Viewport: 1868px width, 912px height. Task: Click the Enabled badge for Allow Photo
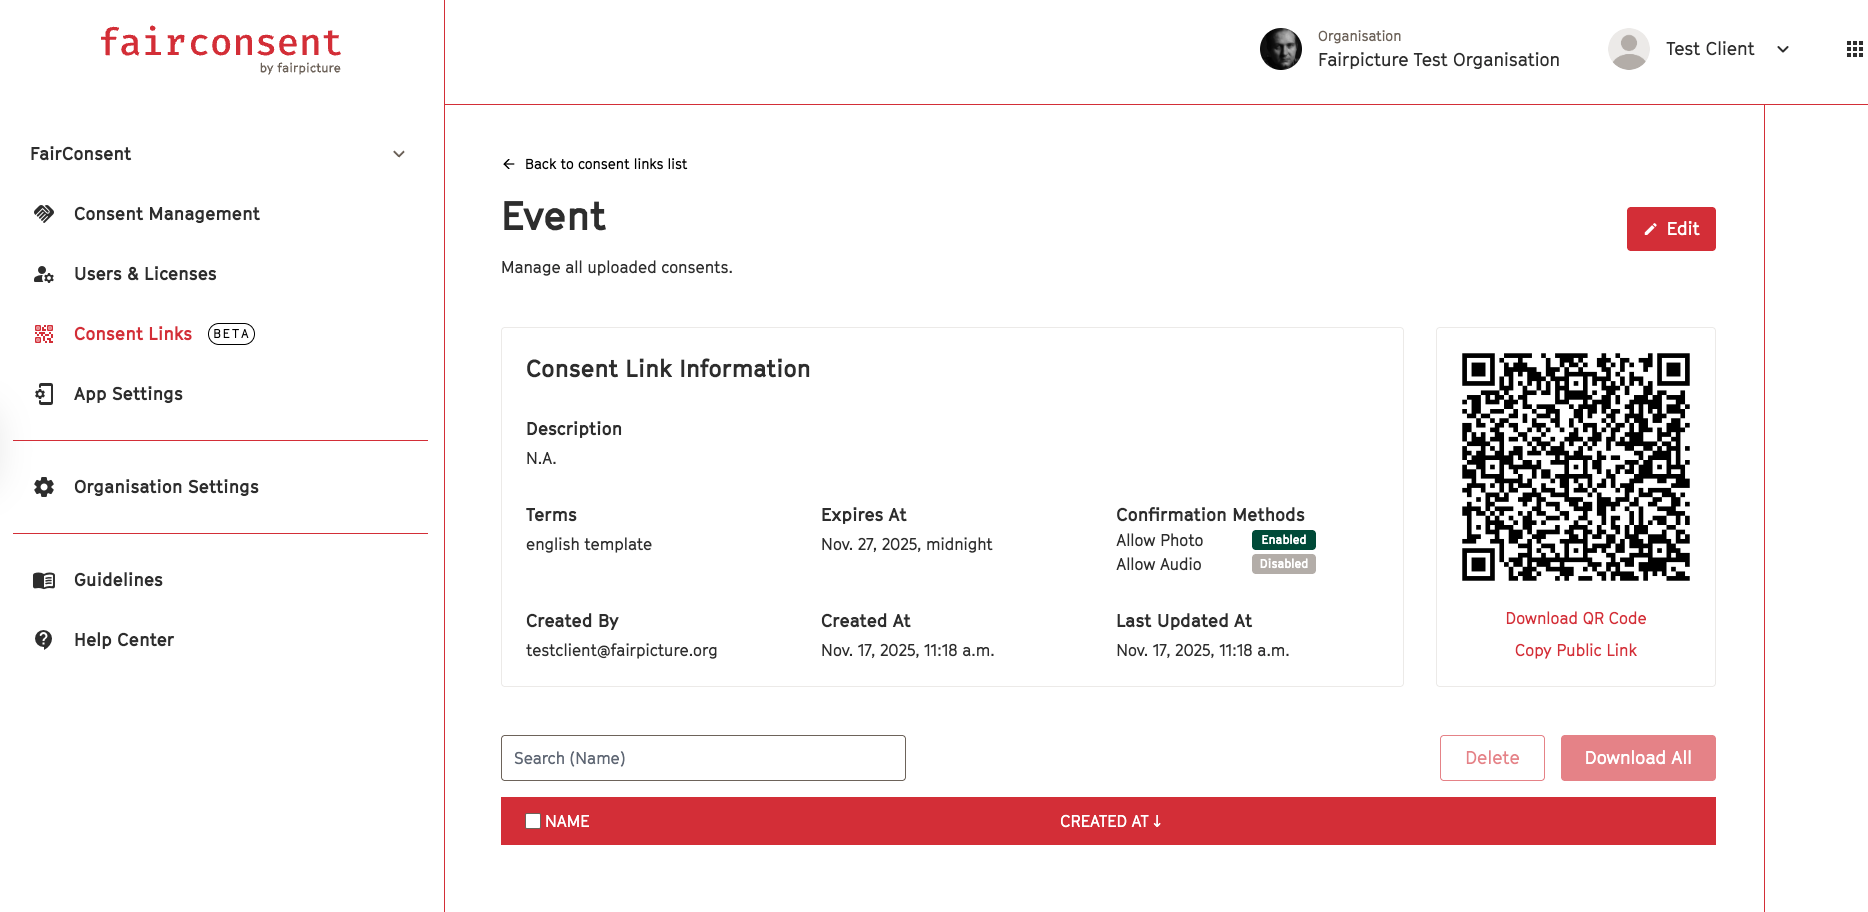[x=1284, y=540]
